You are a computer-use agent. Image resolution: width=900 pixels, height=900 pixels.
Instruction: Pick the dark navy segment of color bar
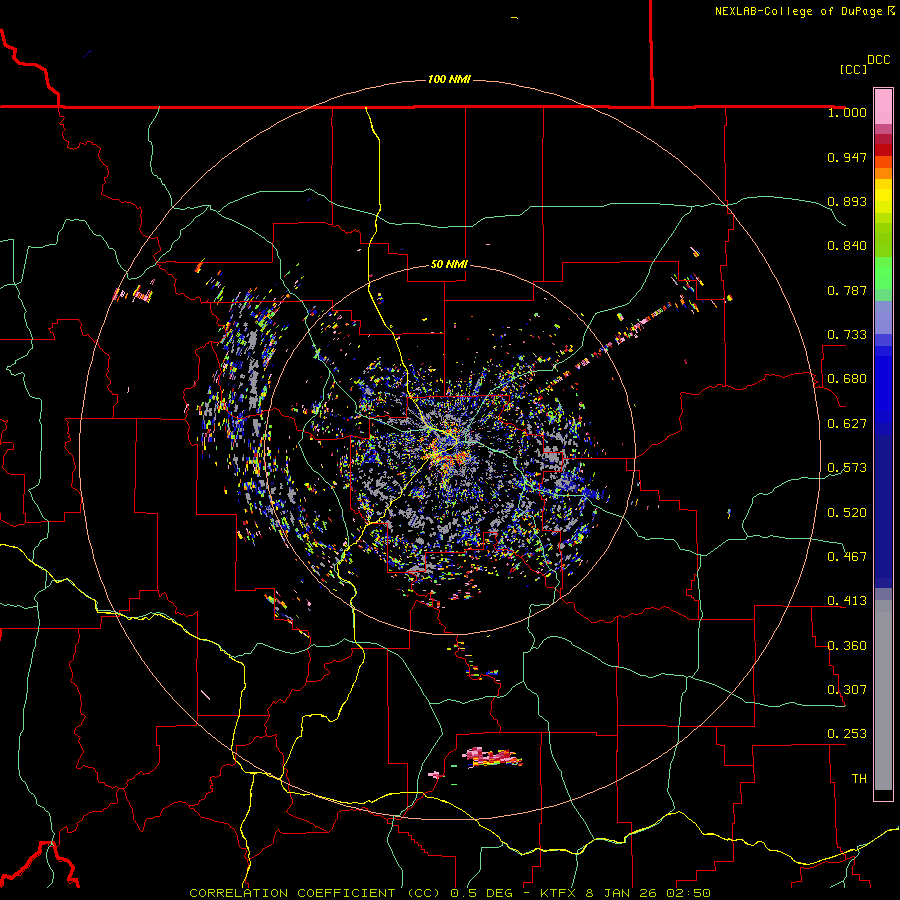pyautogui.click(x=883, y=510)
